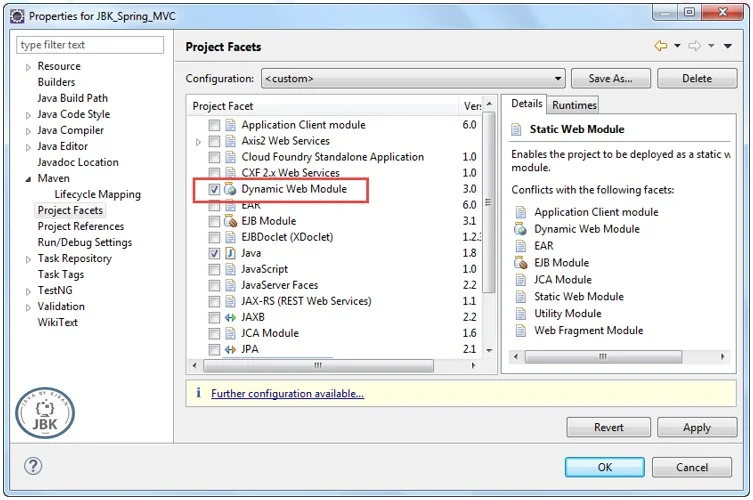Focus the type filter text field
This screenshot has width=753, height=500.
point(90,45)
